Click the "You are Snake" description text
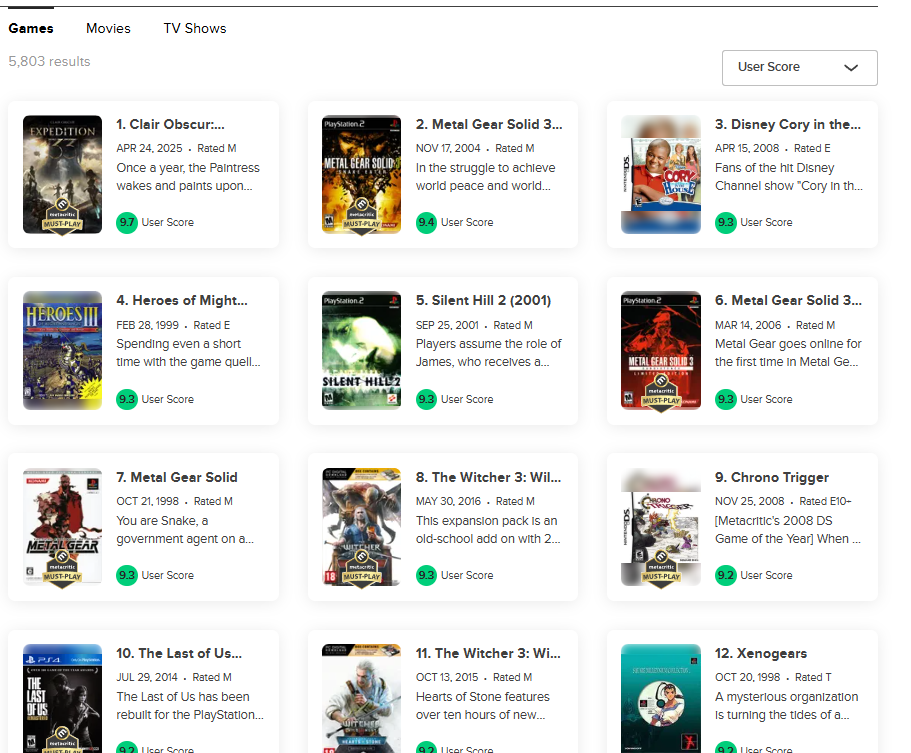Viewport: 911px width, 753px height. point(185,529)
